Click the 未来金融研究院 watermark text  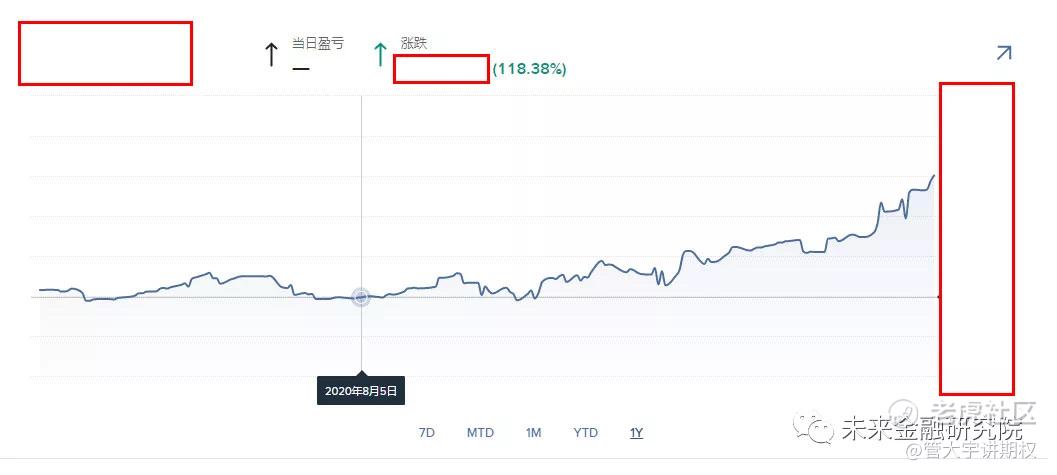pos(932,429)
